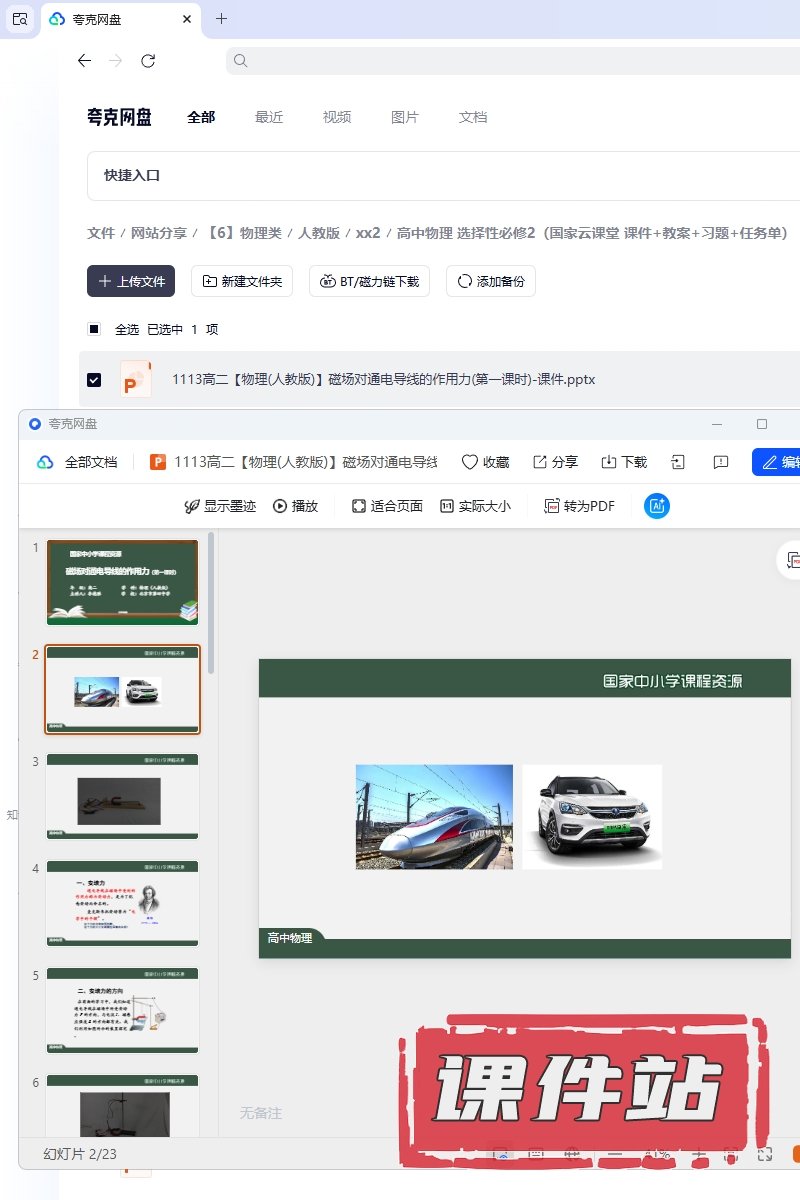Click the slide panel vertical scrollbar
800x1200 pixels.
(211, 600)
